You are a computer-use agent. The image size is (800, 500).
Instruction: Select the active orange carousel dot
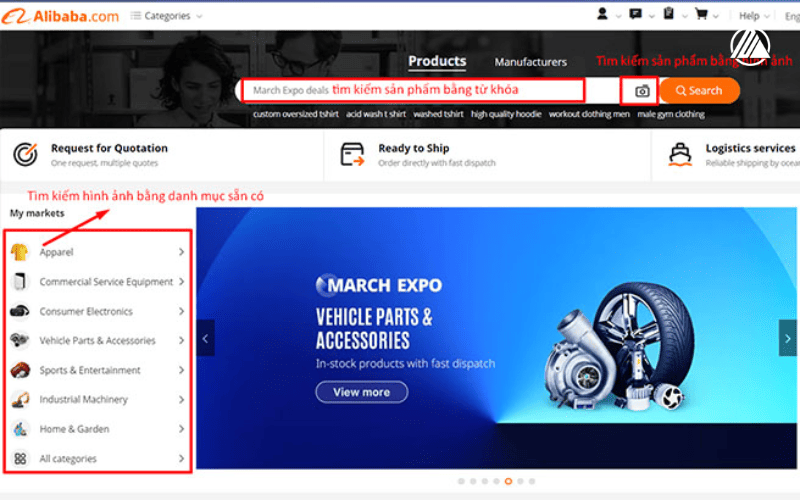[508, 481]
